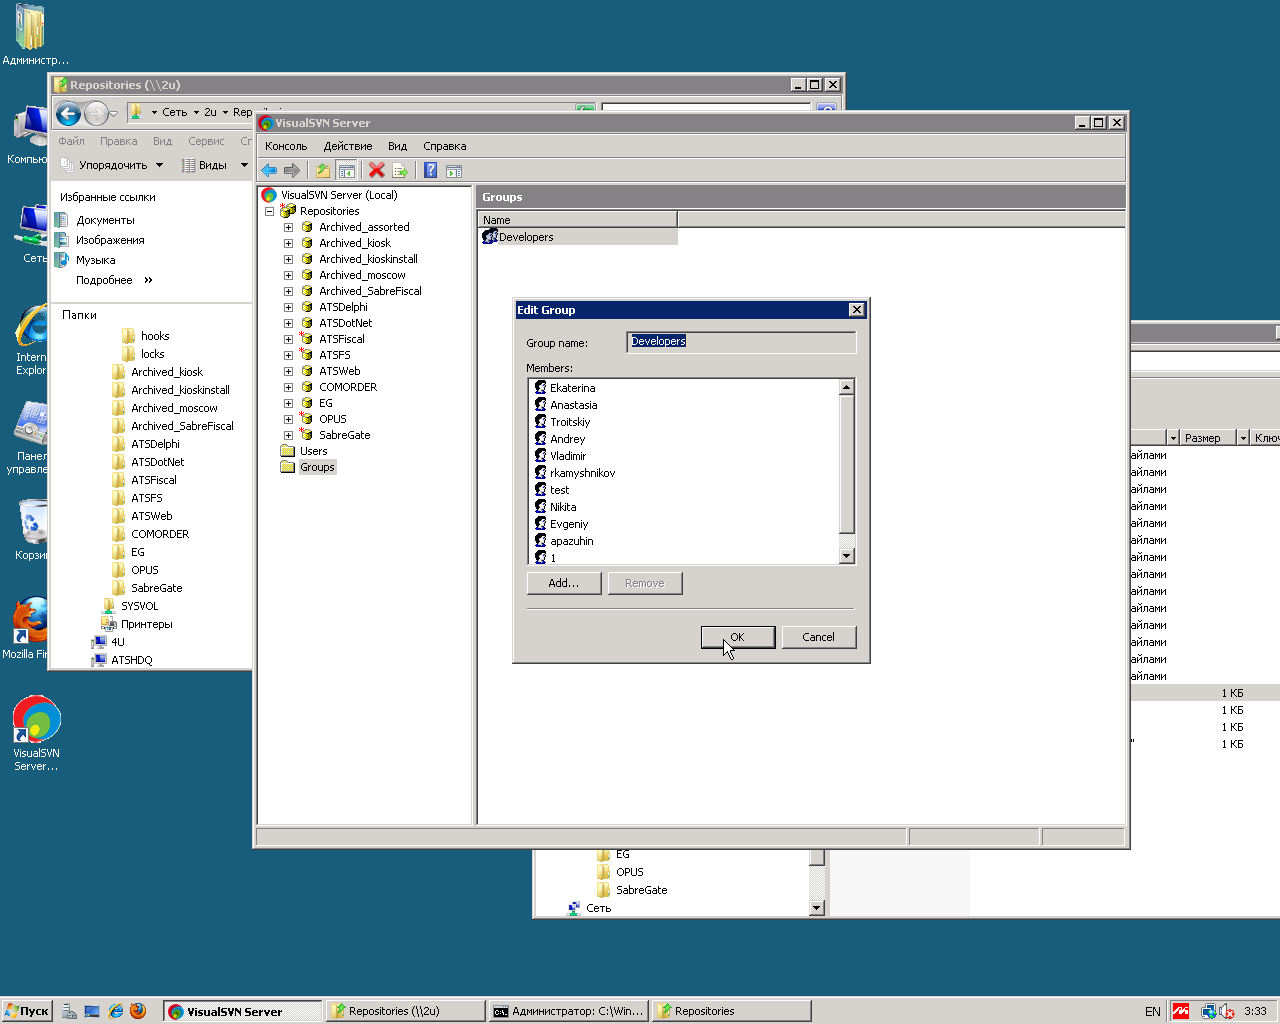Expand the ATSFiscal repository node
This screenshot has width=1280, height=1024.
[288, 339]
